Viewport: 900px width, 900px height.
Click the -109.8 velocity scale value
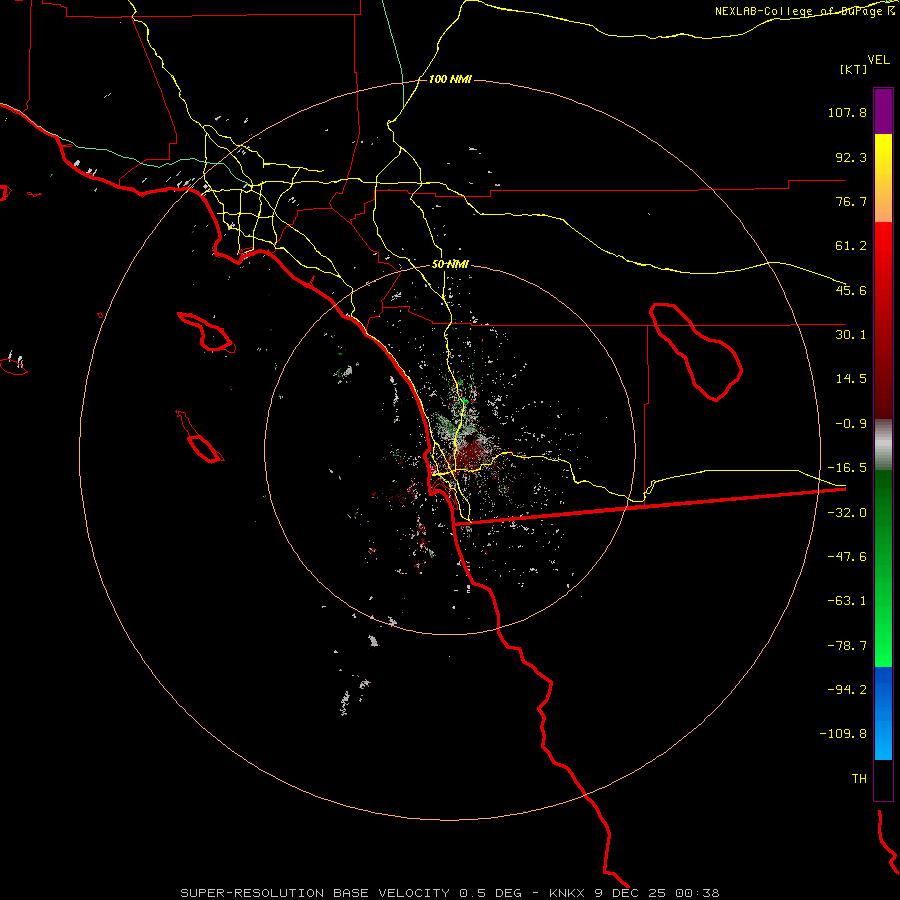tap(843, 734)
